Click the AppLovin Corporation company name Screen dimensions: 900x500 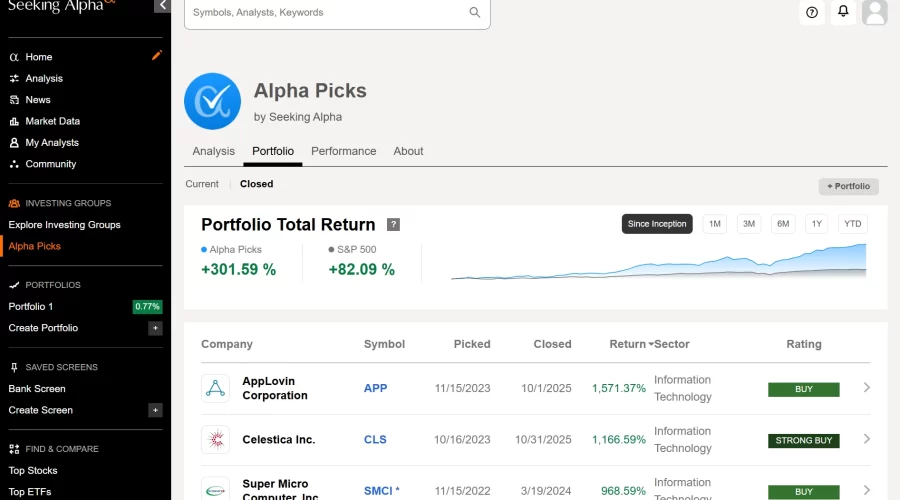coord(275,388)
